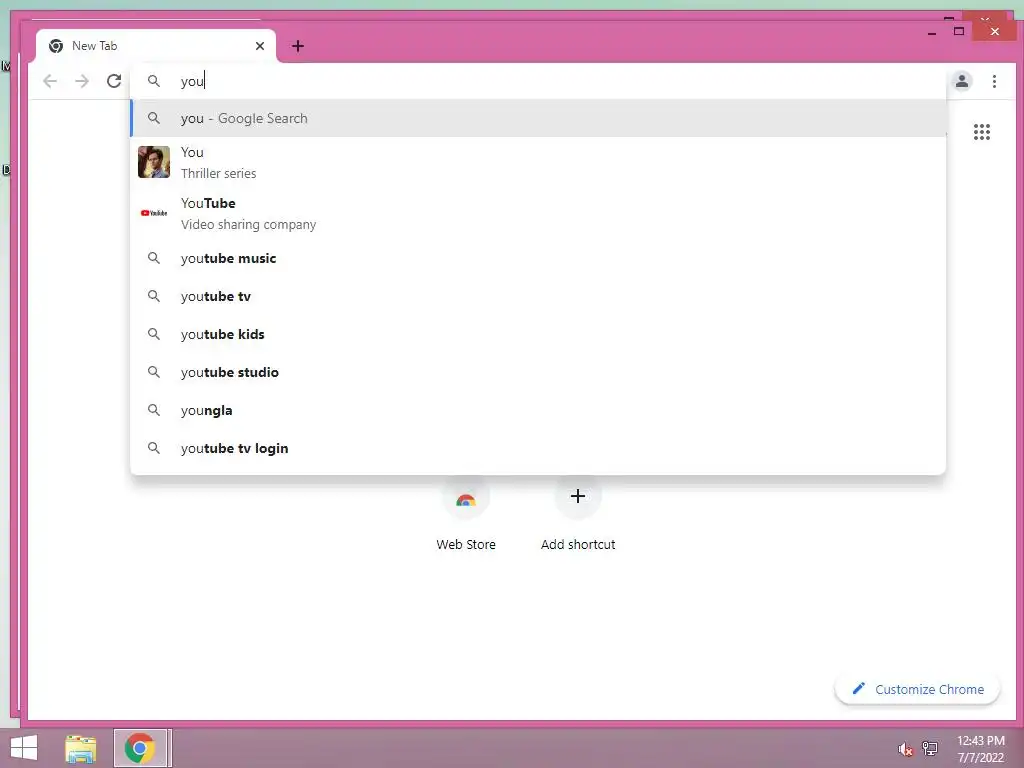1024x768 pixels.
Task: Click the search icon beside 'youngla'
Action: pyautogui.click(x=153, y=410)
